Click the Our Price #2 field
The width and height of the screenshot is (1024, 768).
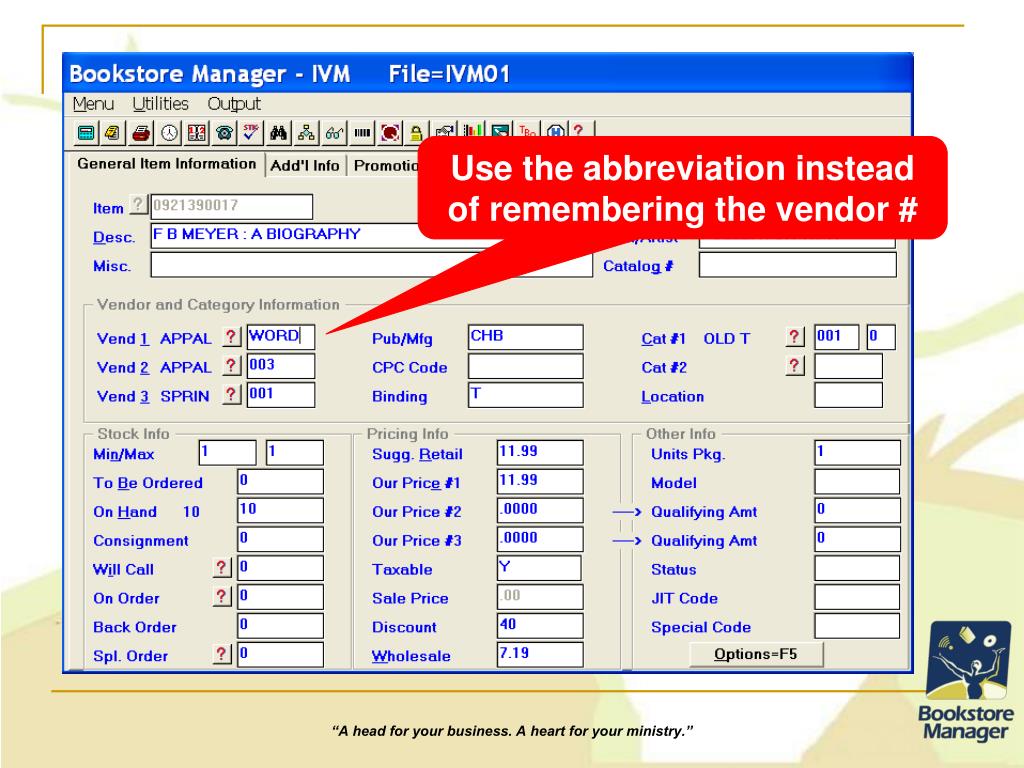coord(539,510)
